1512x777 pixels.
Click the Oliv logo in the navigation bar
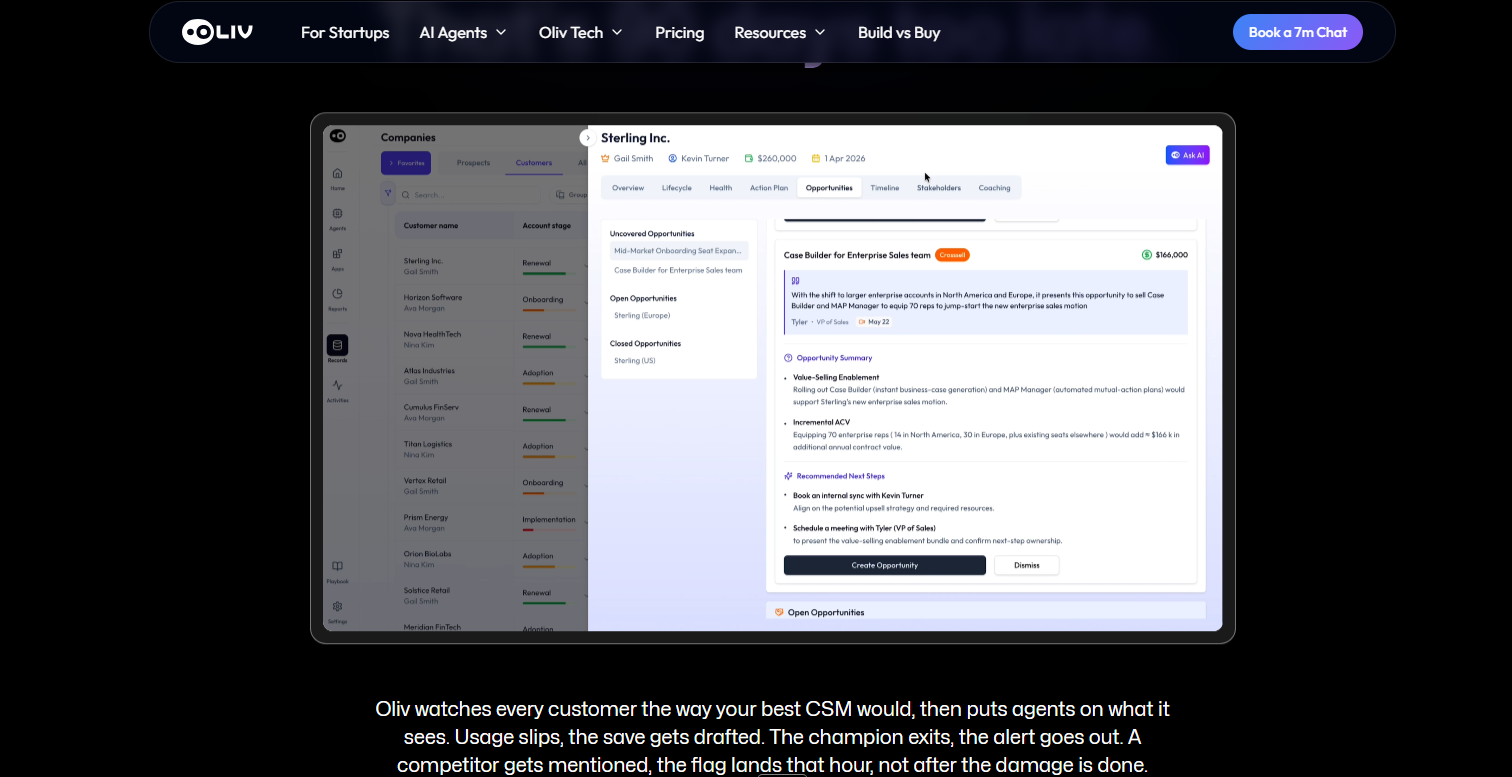(217, 32)
